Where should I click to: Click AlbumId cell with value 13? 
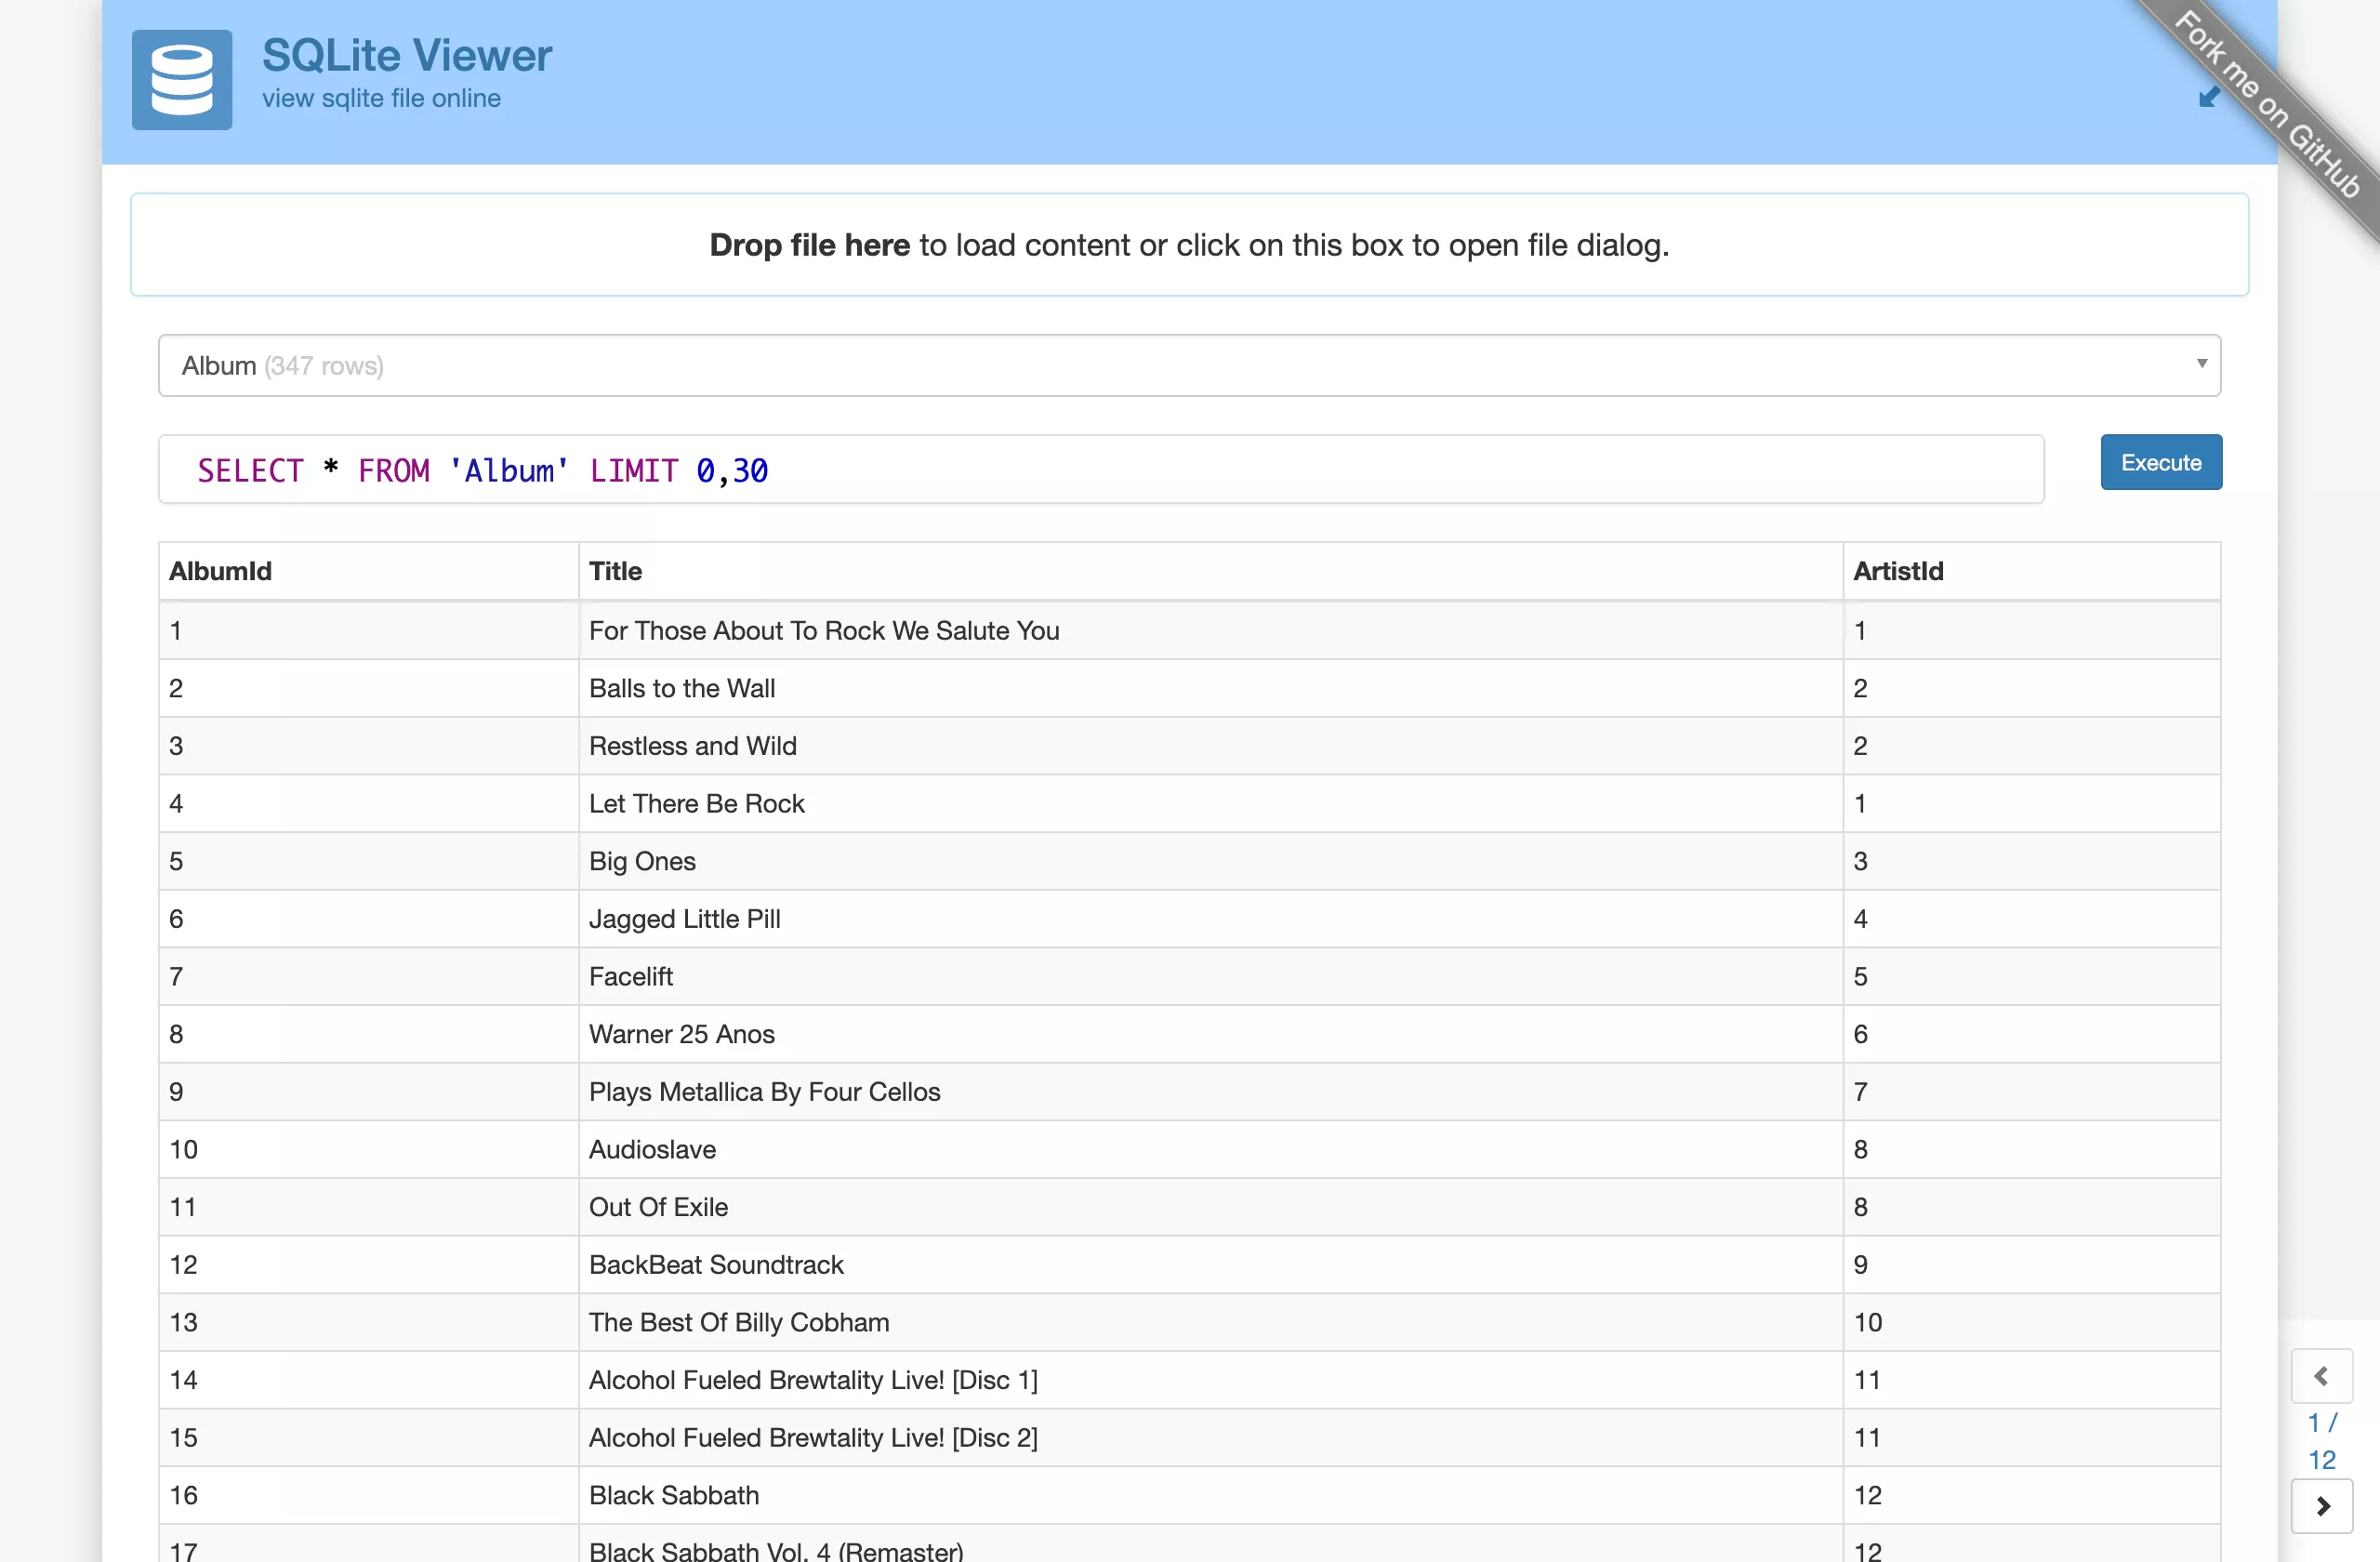tap(368, 1322)
